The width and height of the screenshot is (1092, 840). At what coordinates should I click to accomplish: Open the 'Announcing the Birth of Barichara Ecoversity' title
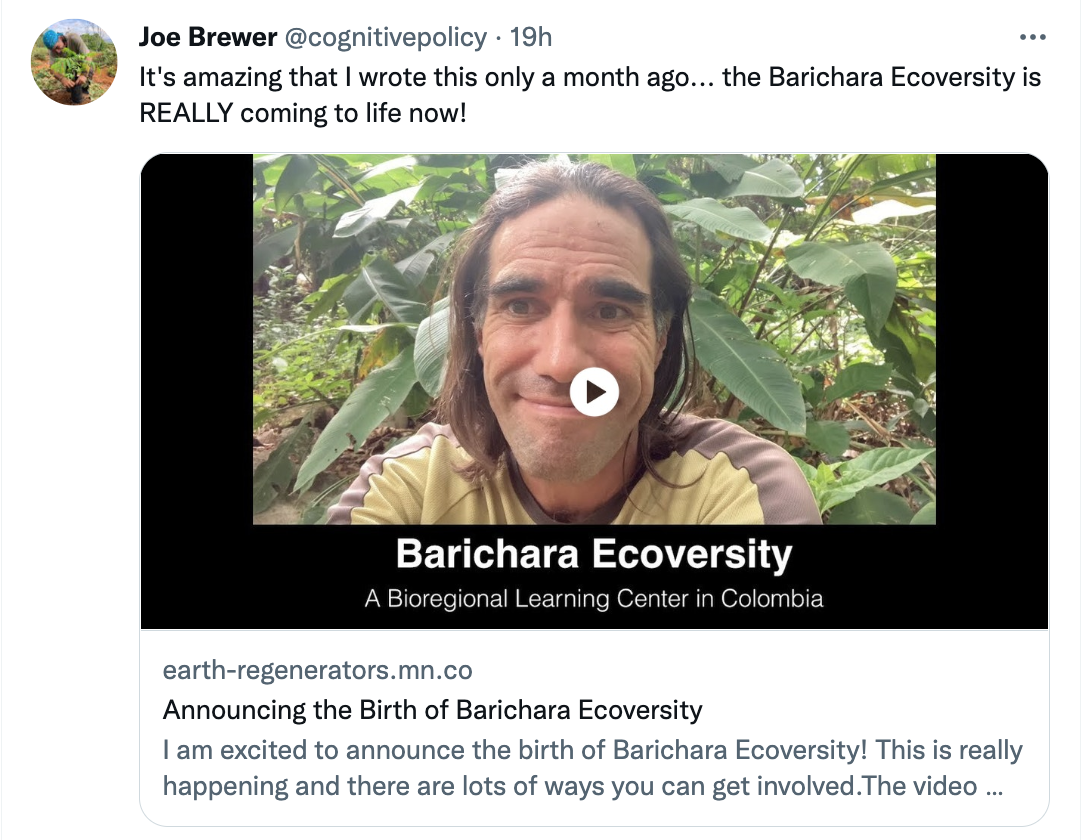(432, 710)
